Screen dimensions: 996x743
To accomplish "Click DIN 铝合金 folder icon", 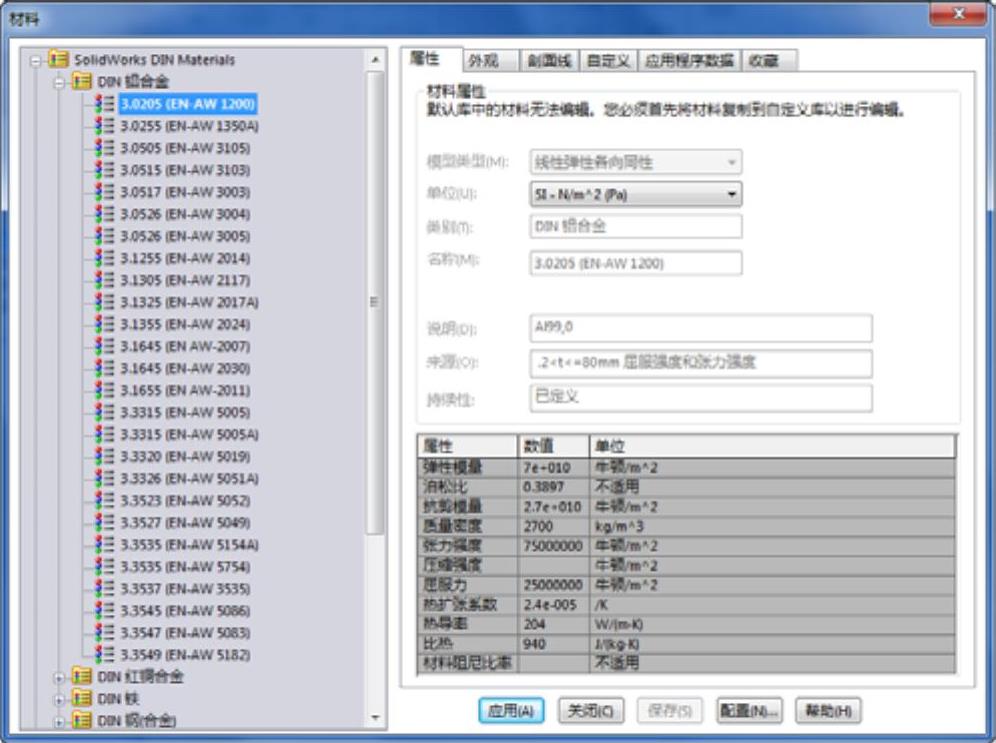I will coord(82,81).
